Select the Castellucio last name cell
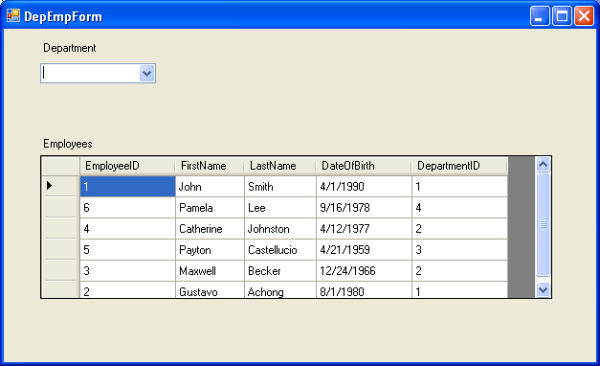The image size is (600, 366). coord(280,250)
